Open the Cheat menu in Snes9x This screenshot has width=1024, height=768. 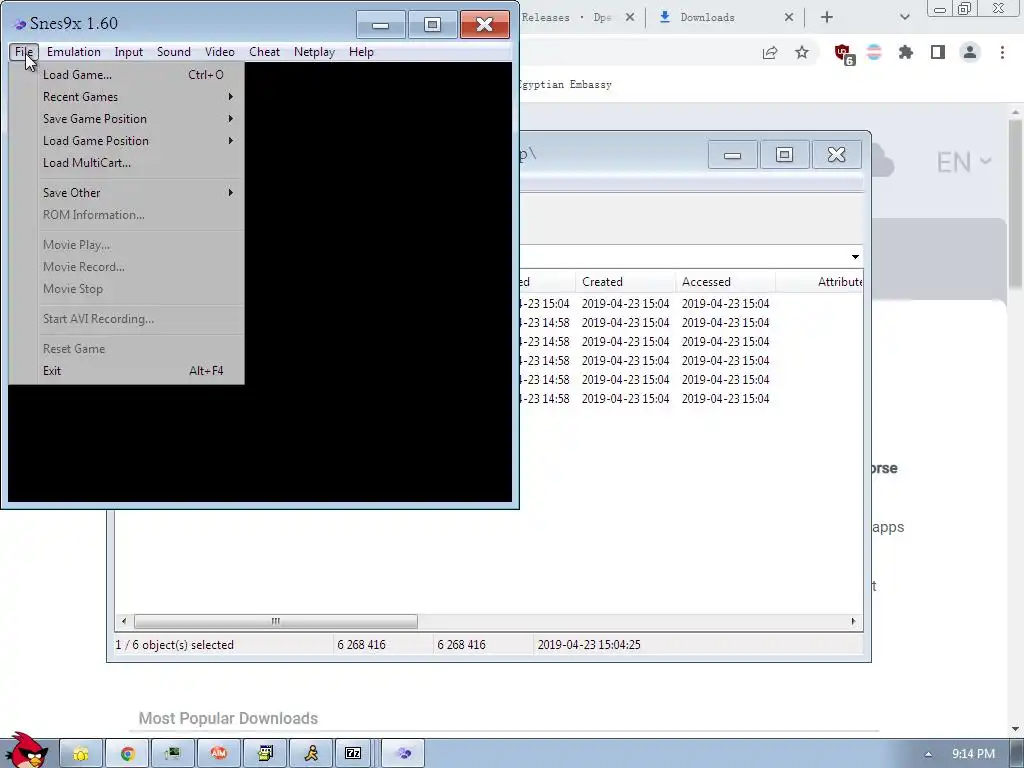click(264, 52)
